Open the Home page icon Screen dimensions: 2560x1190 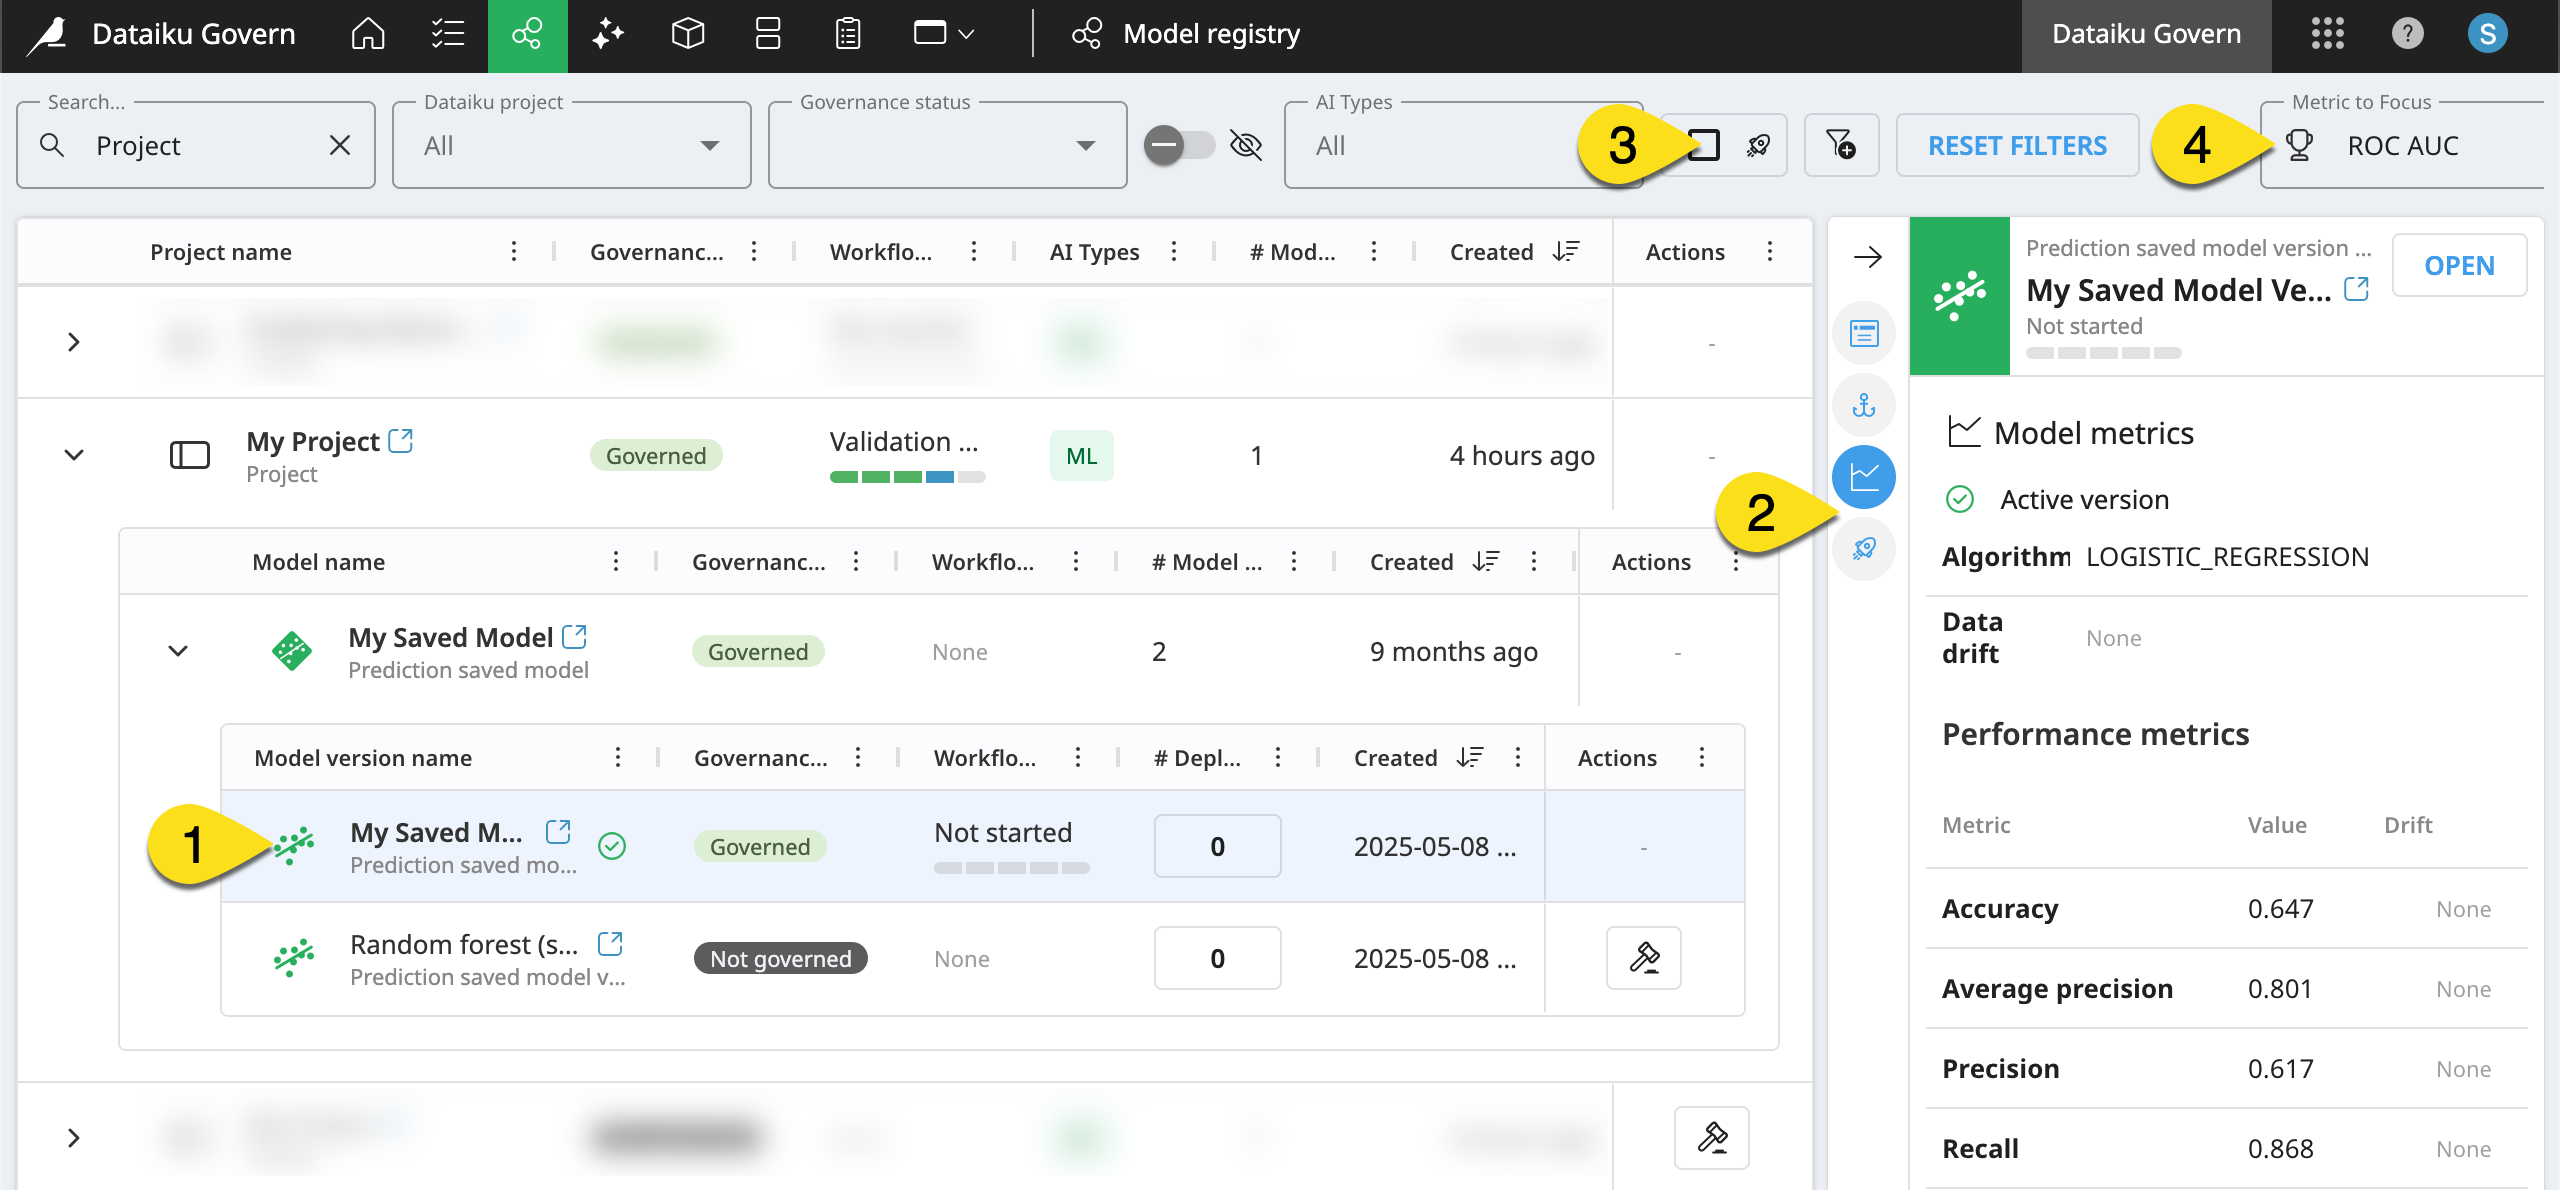click(368, 34)
